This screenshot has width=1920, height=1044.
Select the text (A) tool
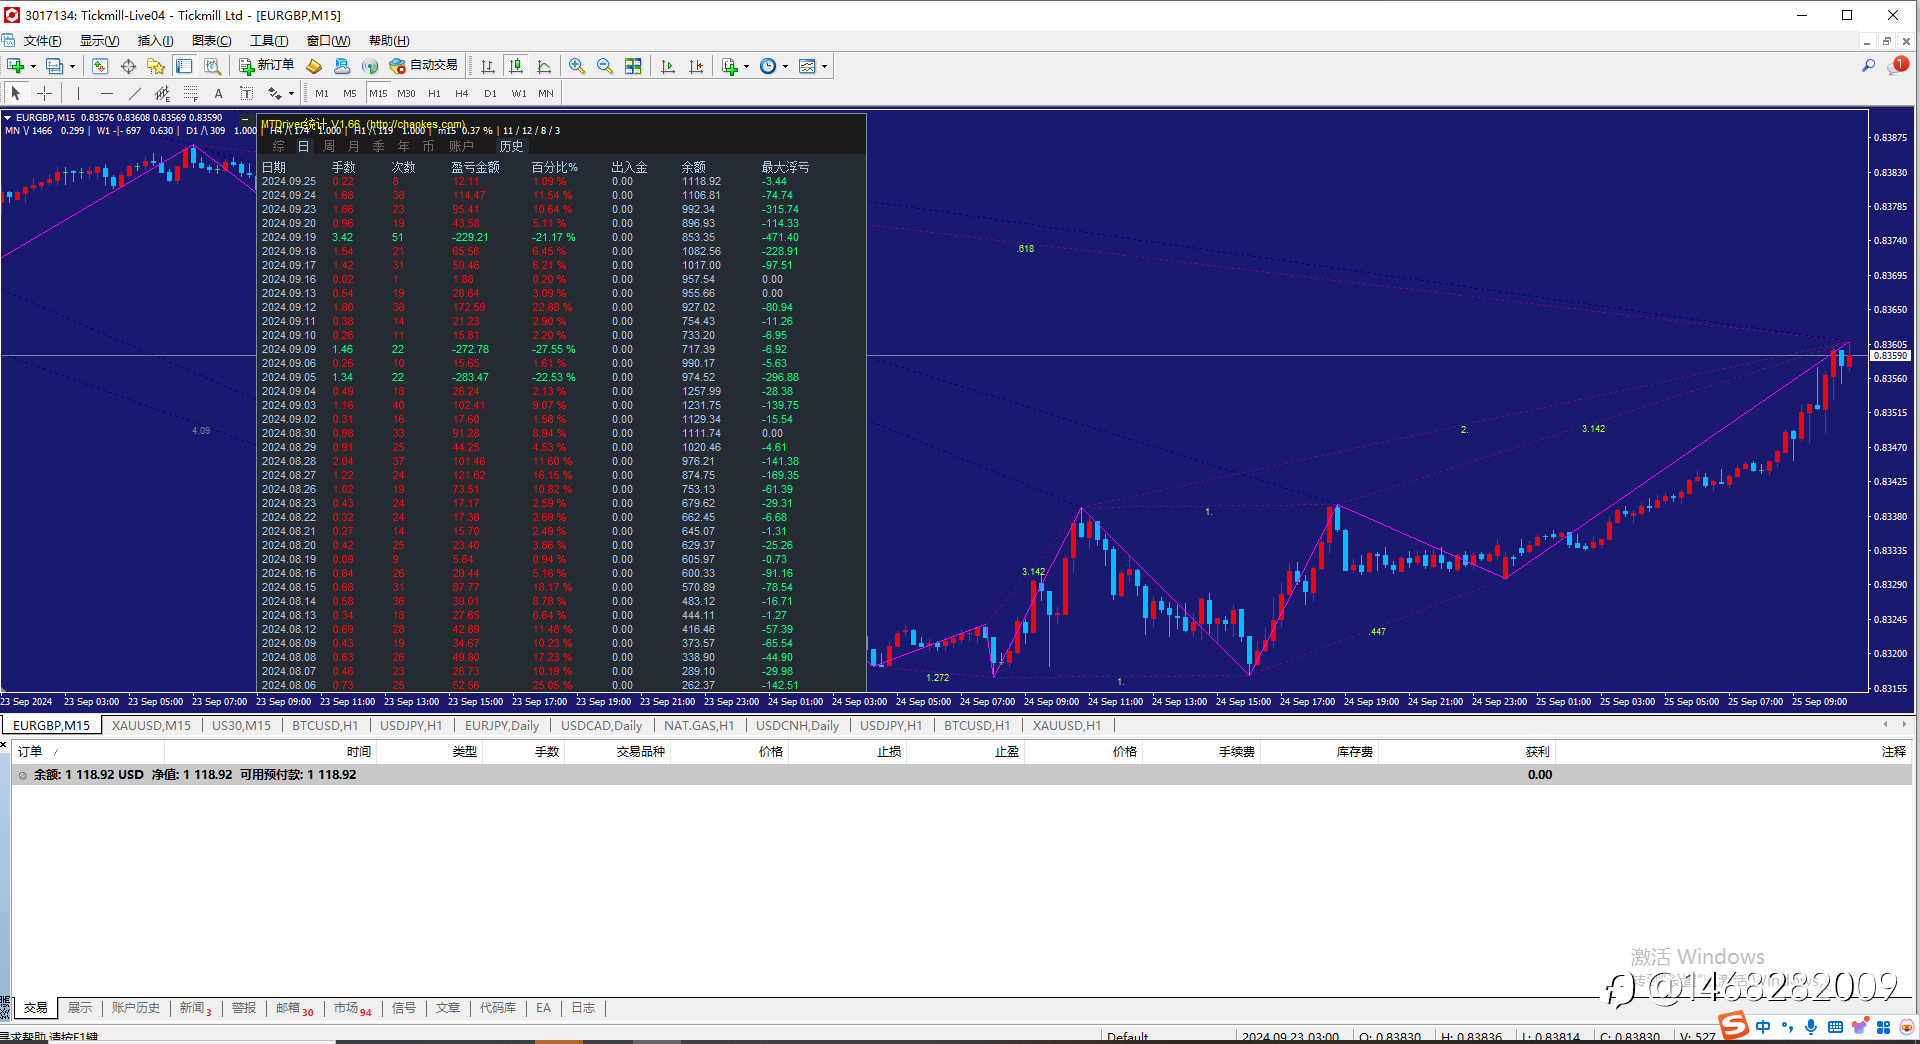pyautogui.click(x=219, y=93)
